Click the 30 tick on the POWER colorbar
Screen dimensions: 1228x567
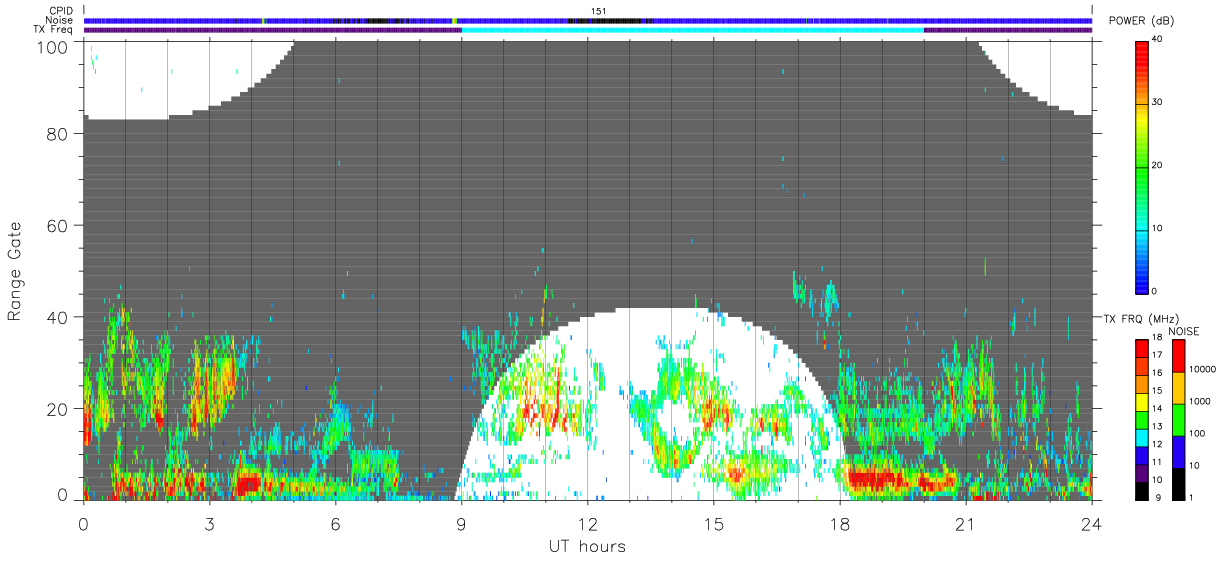(1158, 102)
